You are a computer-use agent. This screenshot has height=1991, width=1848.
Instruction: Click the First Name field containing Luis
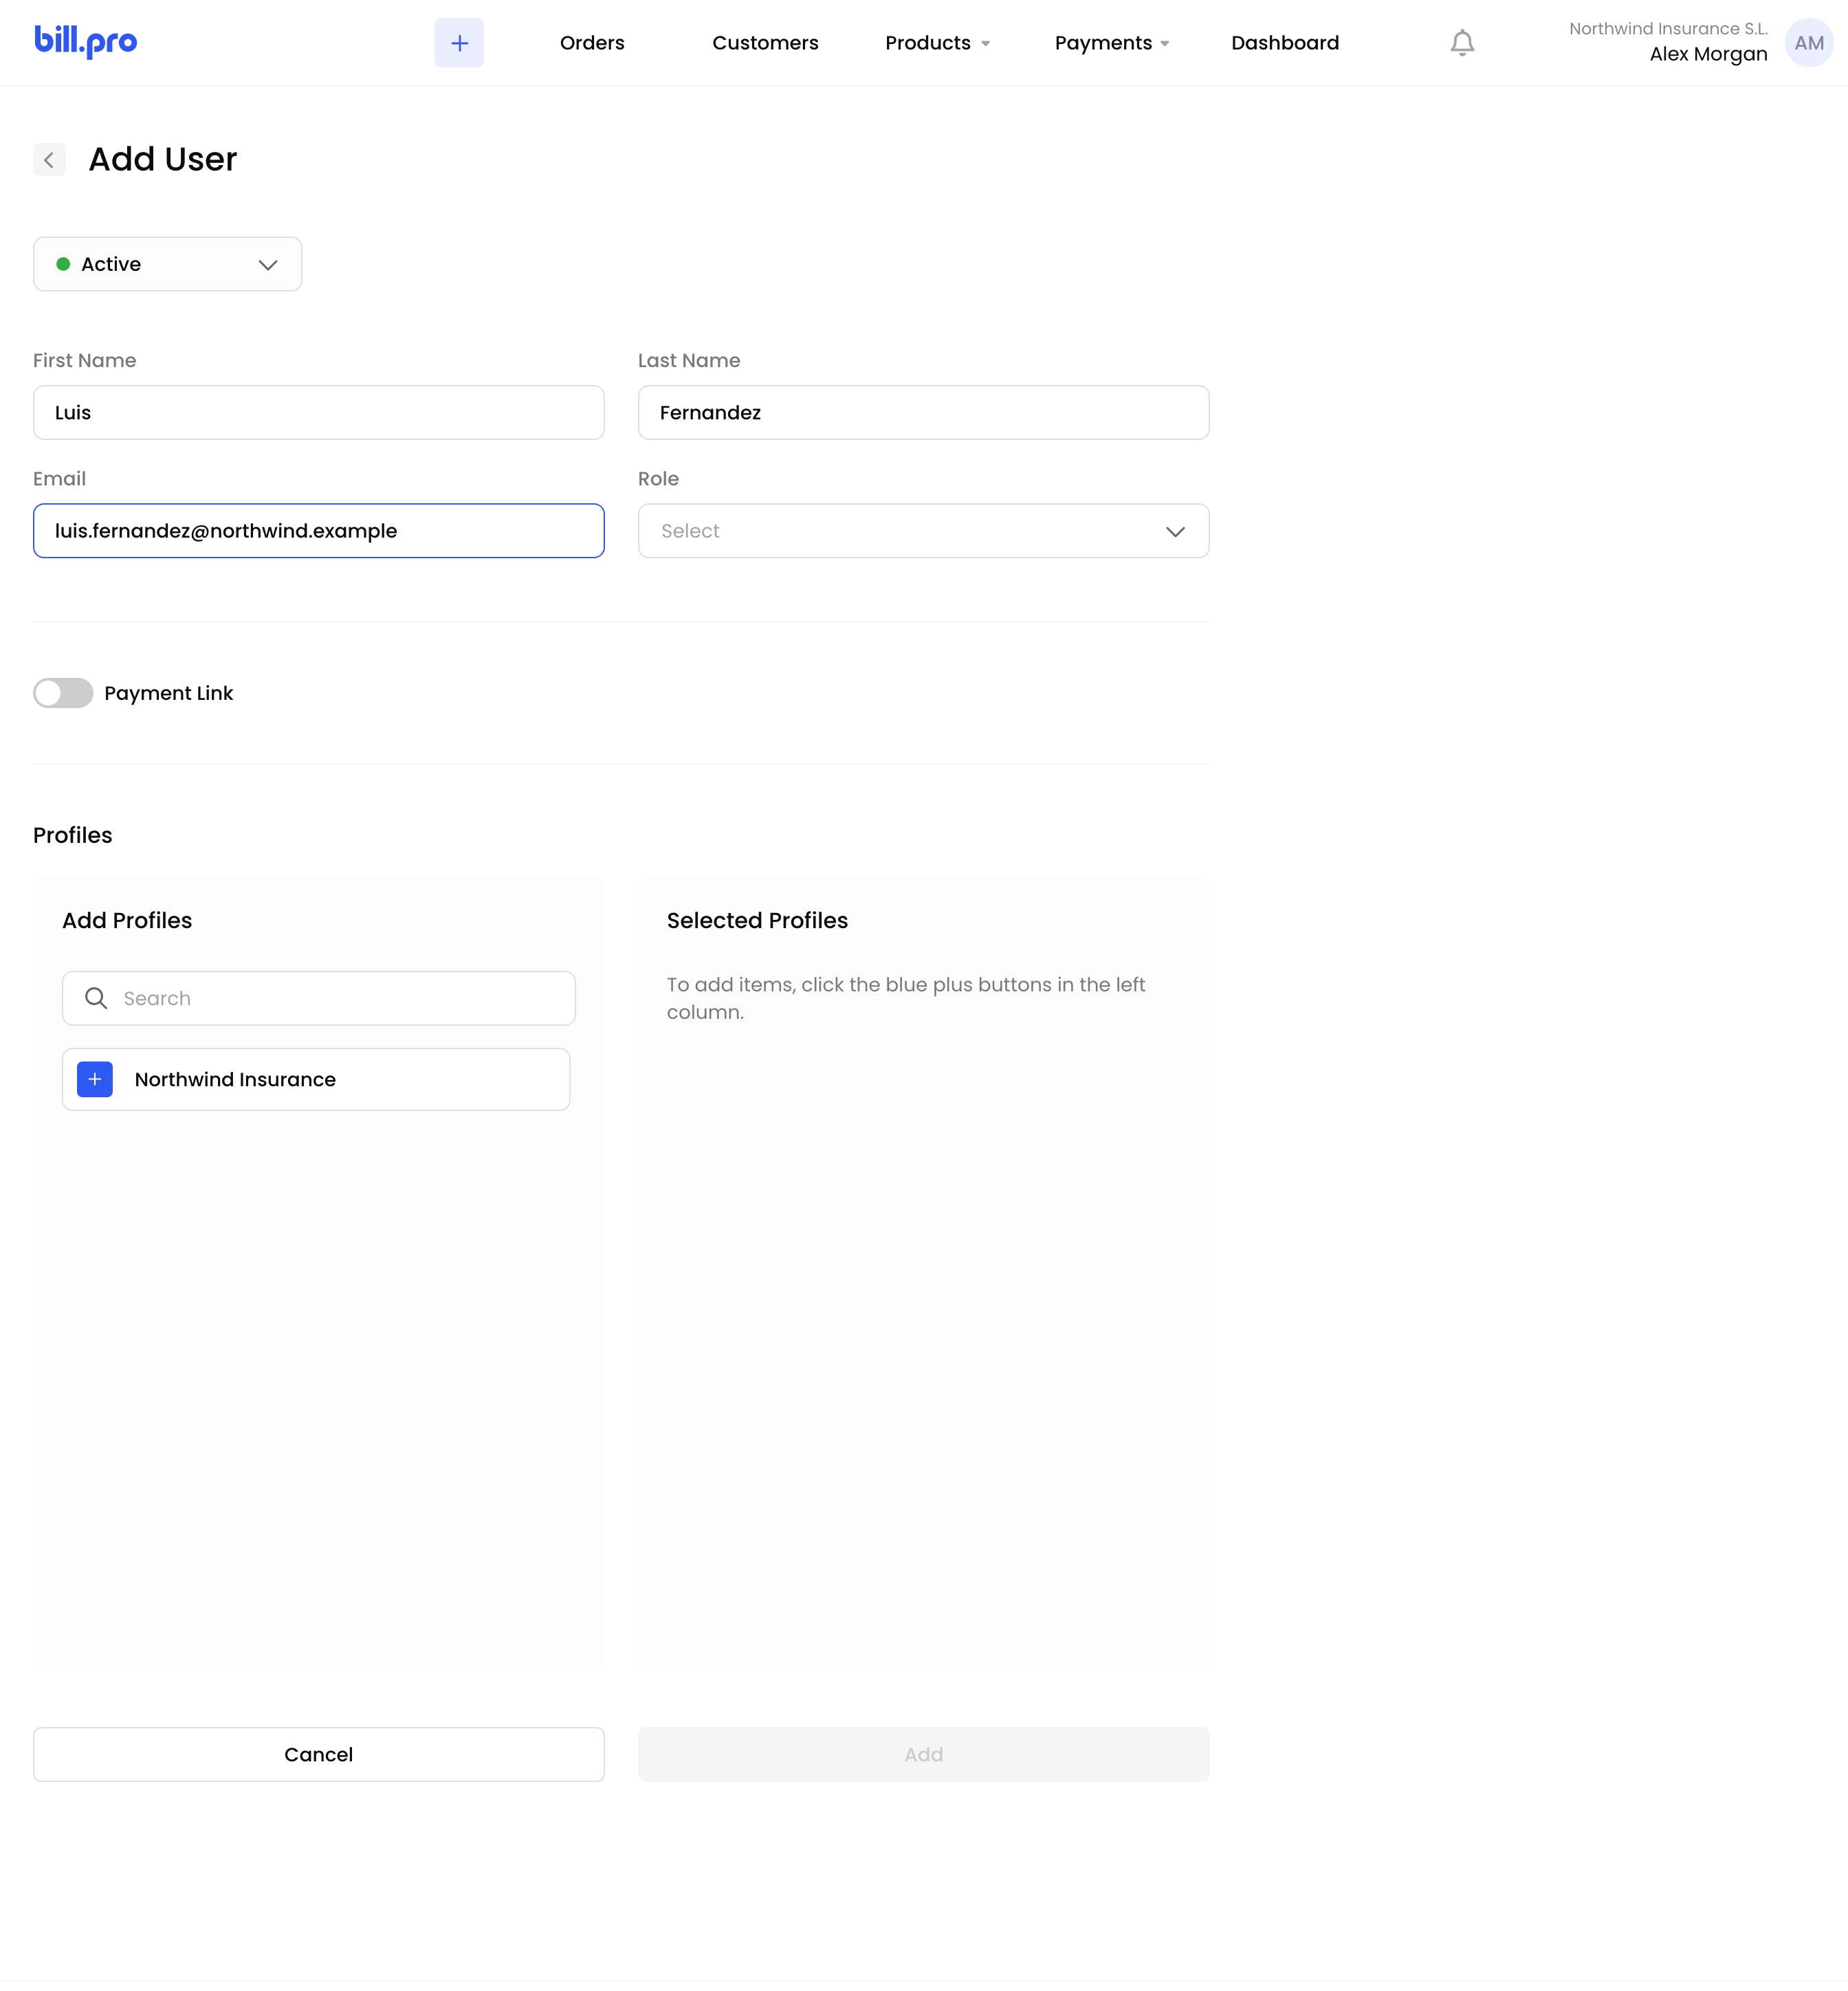(x=319, y=413)
